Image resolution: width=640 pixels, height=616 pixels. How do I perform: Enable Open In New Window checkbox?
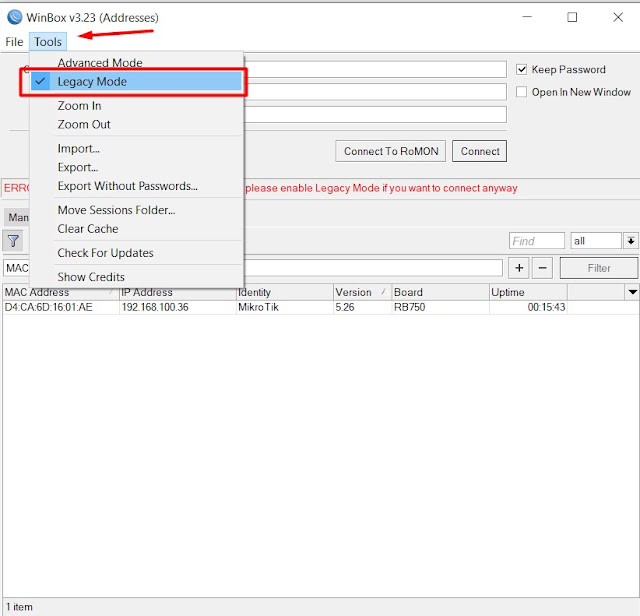[521, 92]
